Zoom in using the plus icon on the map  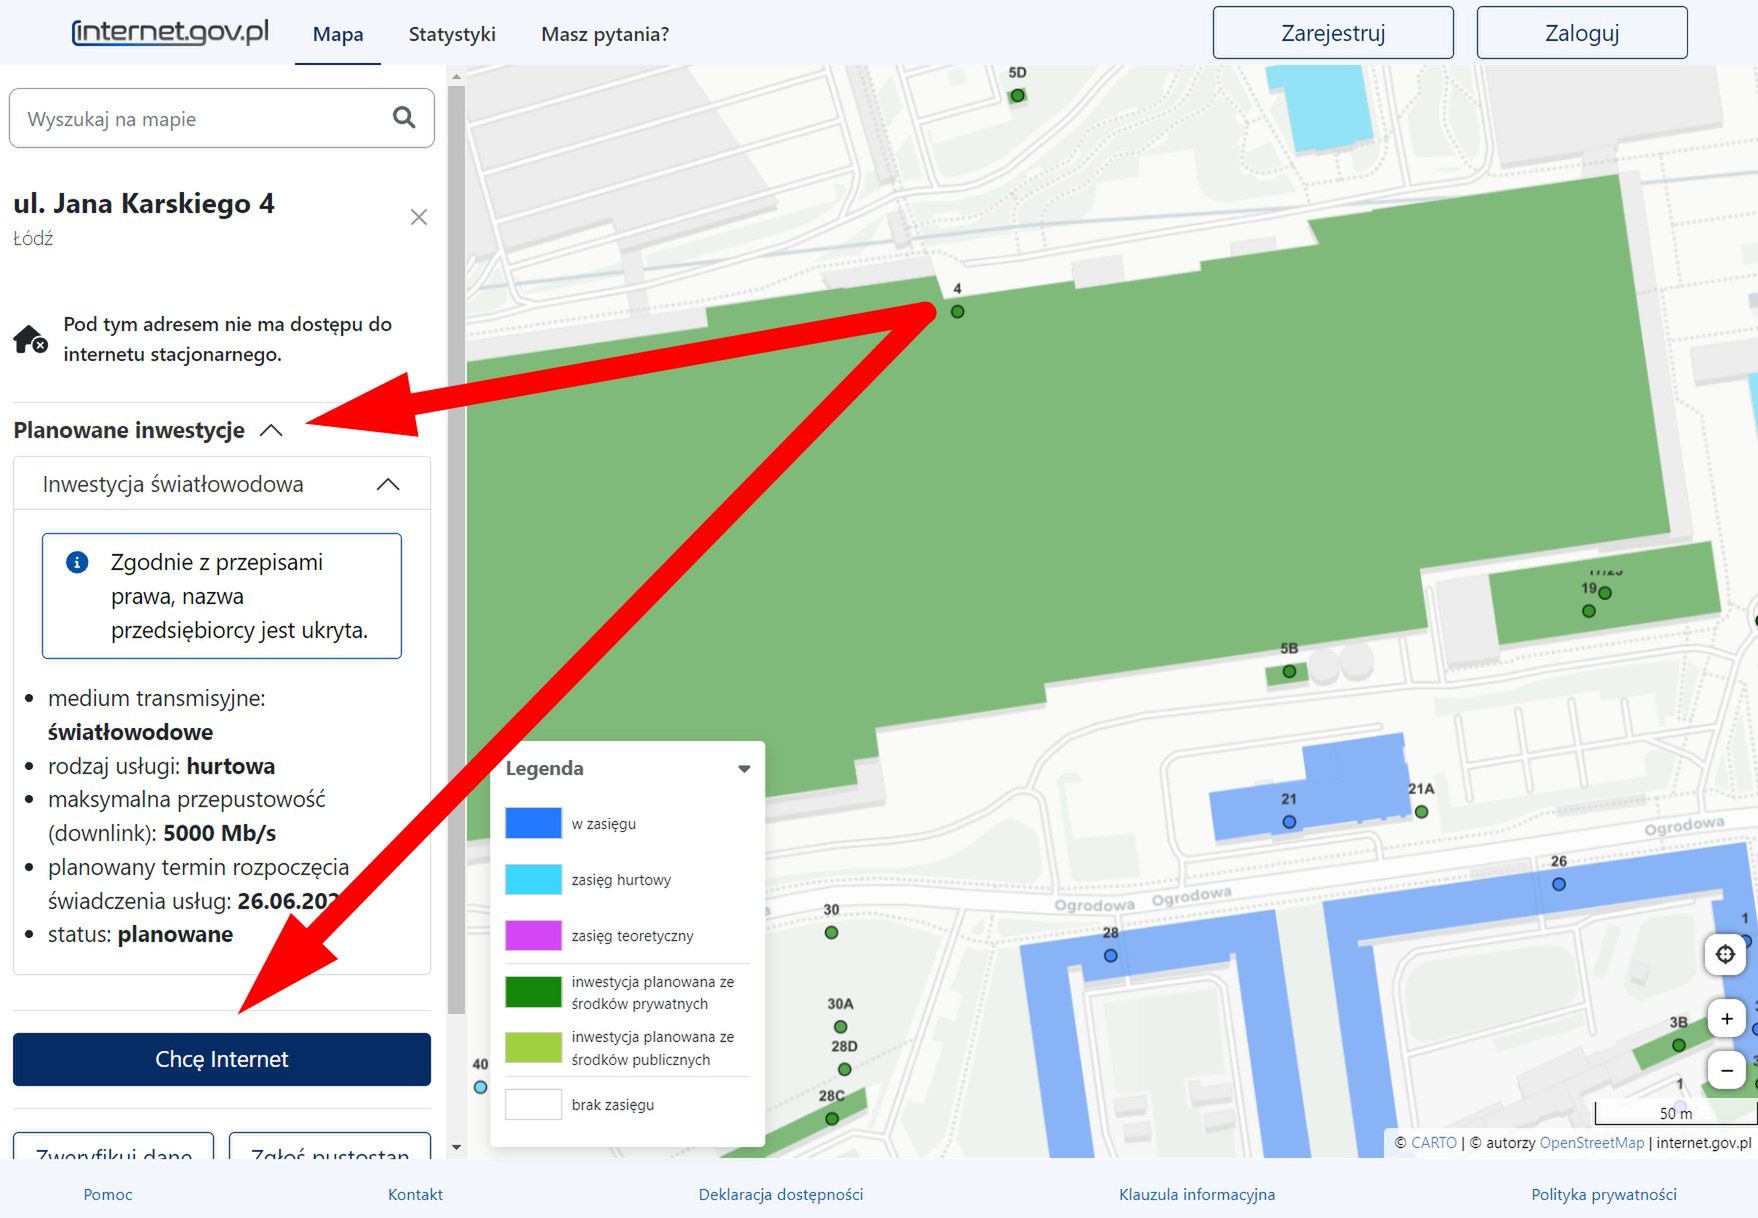click(1726, 1018)
